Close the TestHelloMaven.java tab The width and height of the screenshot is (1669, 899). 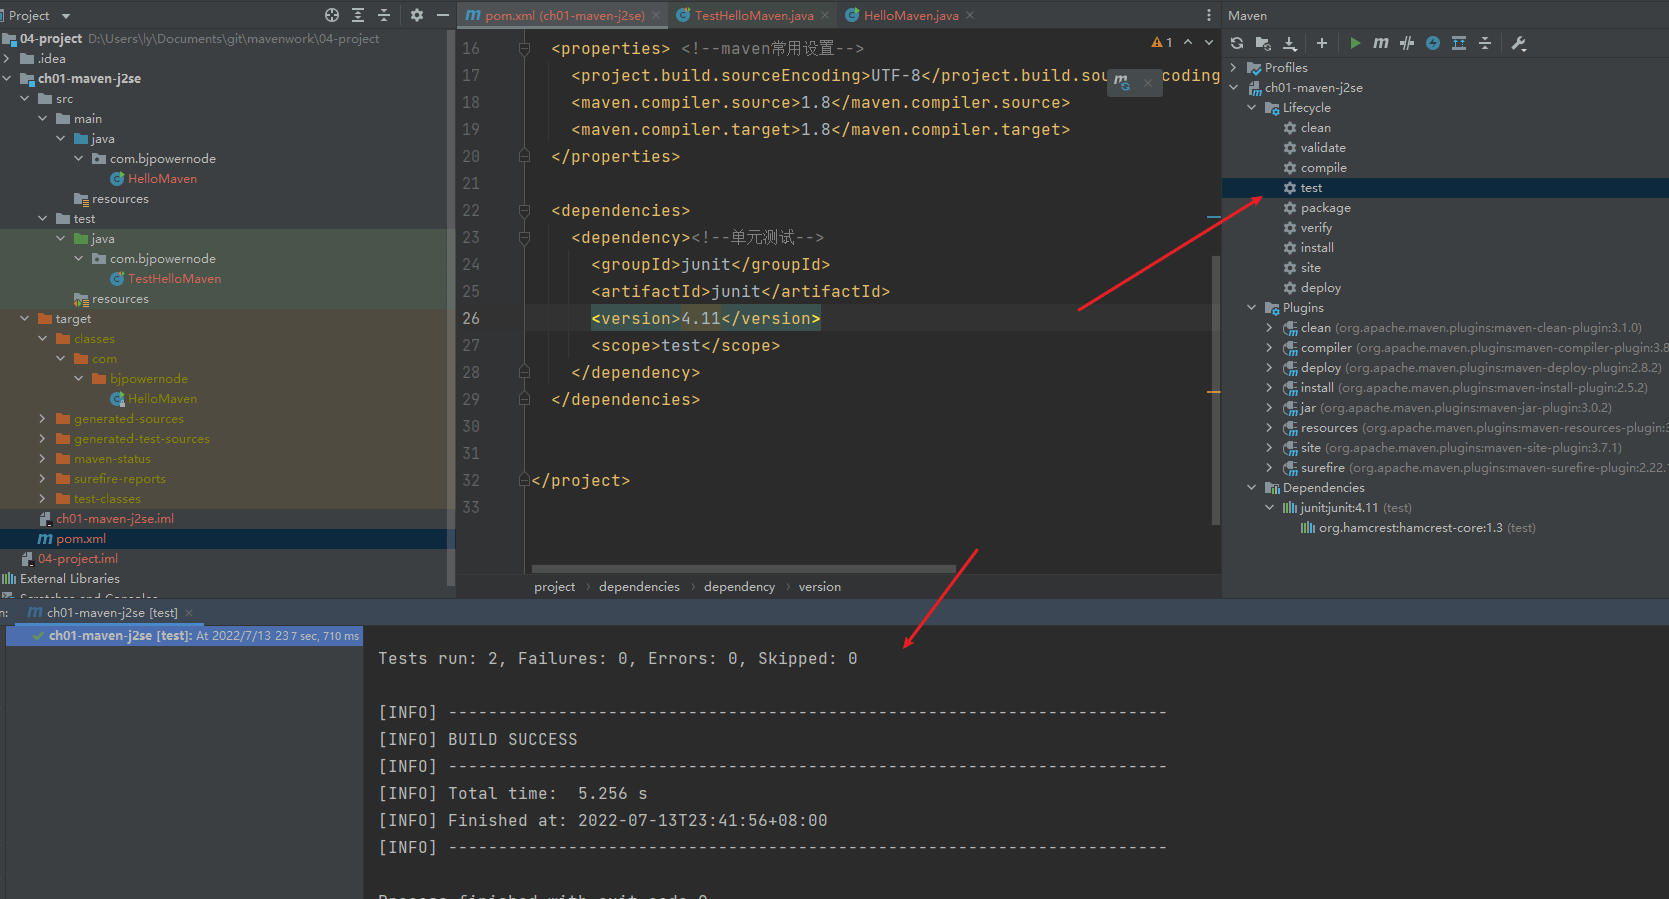(x=825, y=15)
